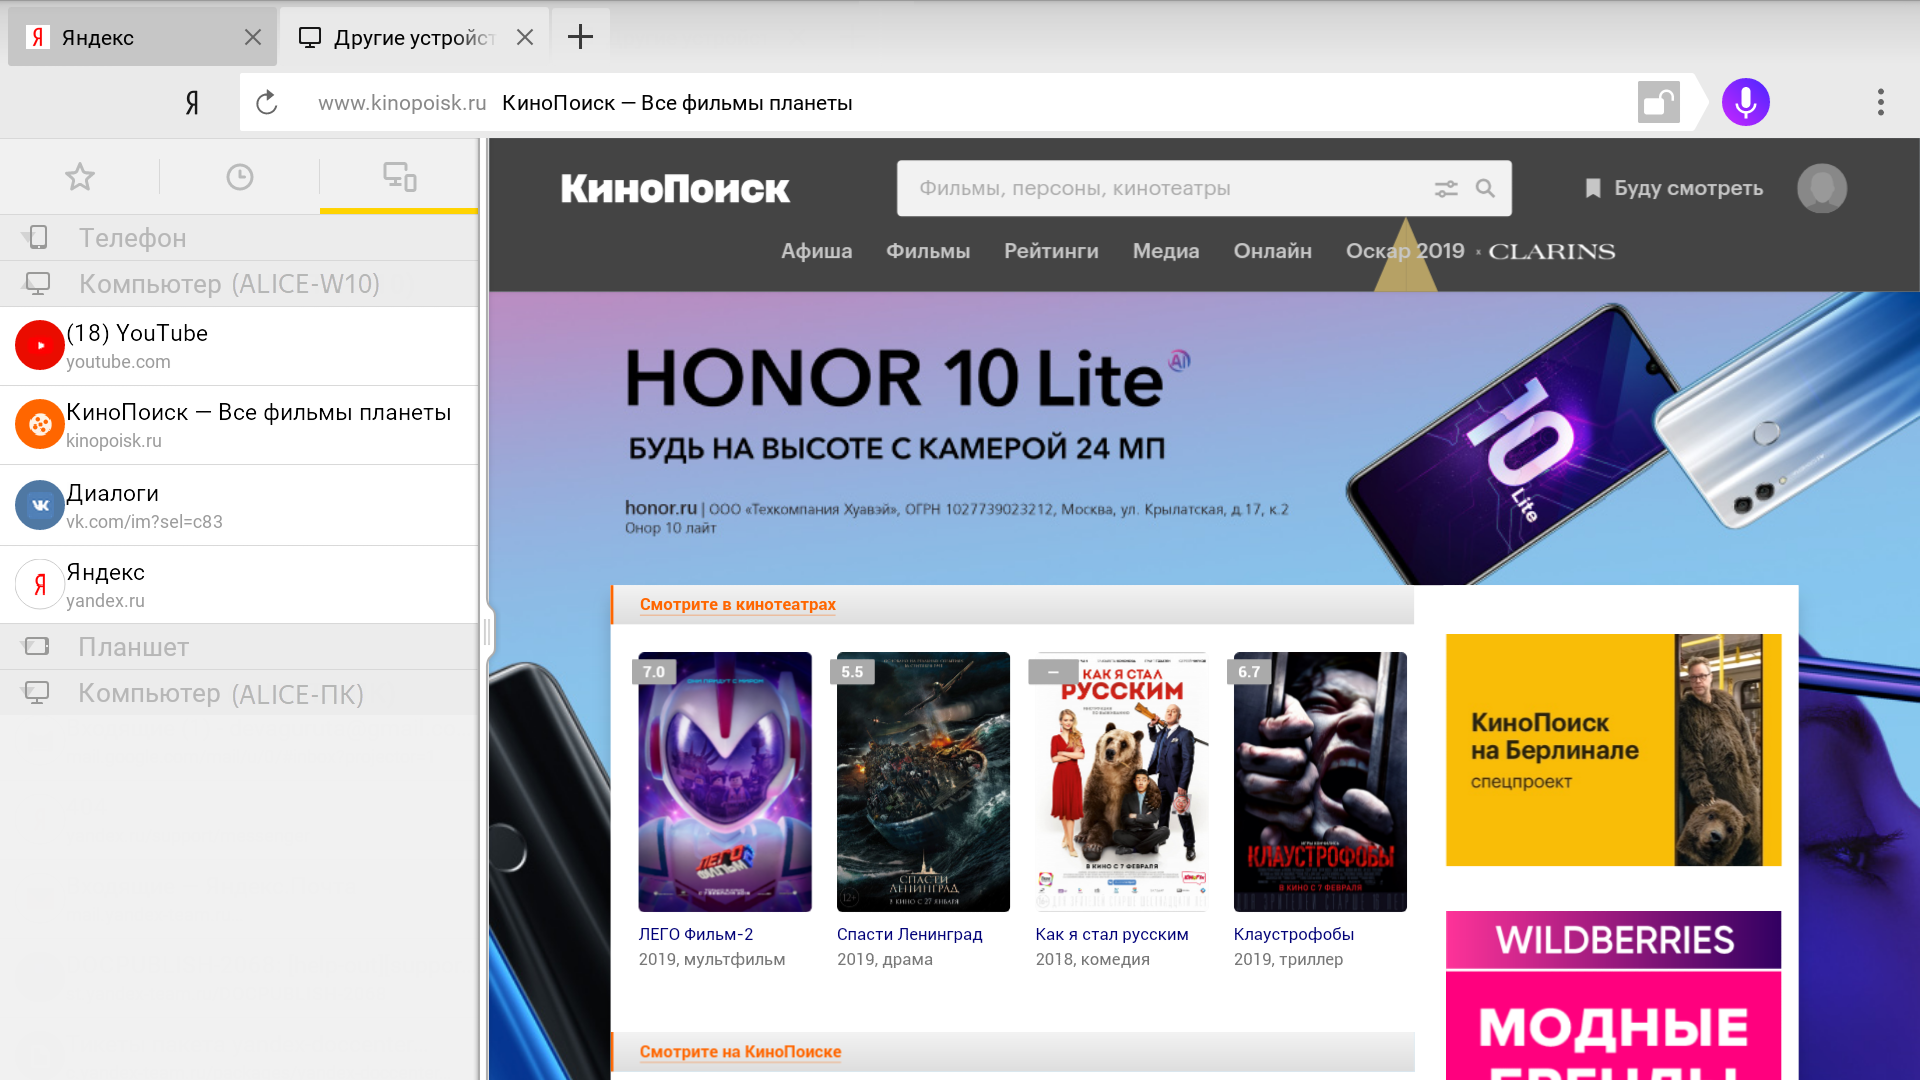Open the browser three-dot menu
This screenshot has width=1920, height=1080.
1881,102
